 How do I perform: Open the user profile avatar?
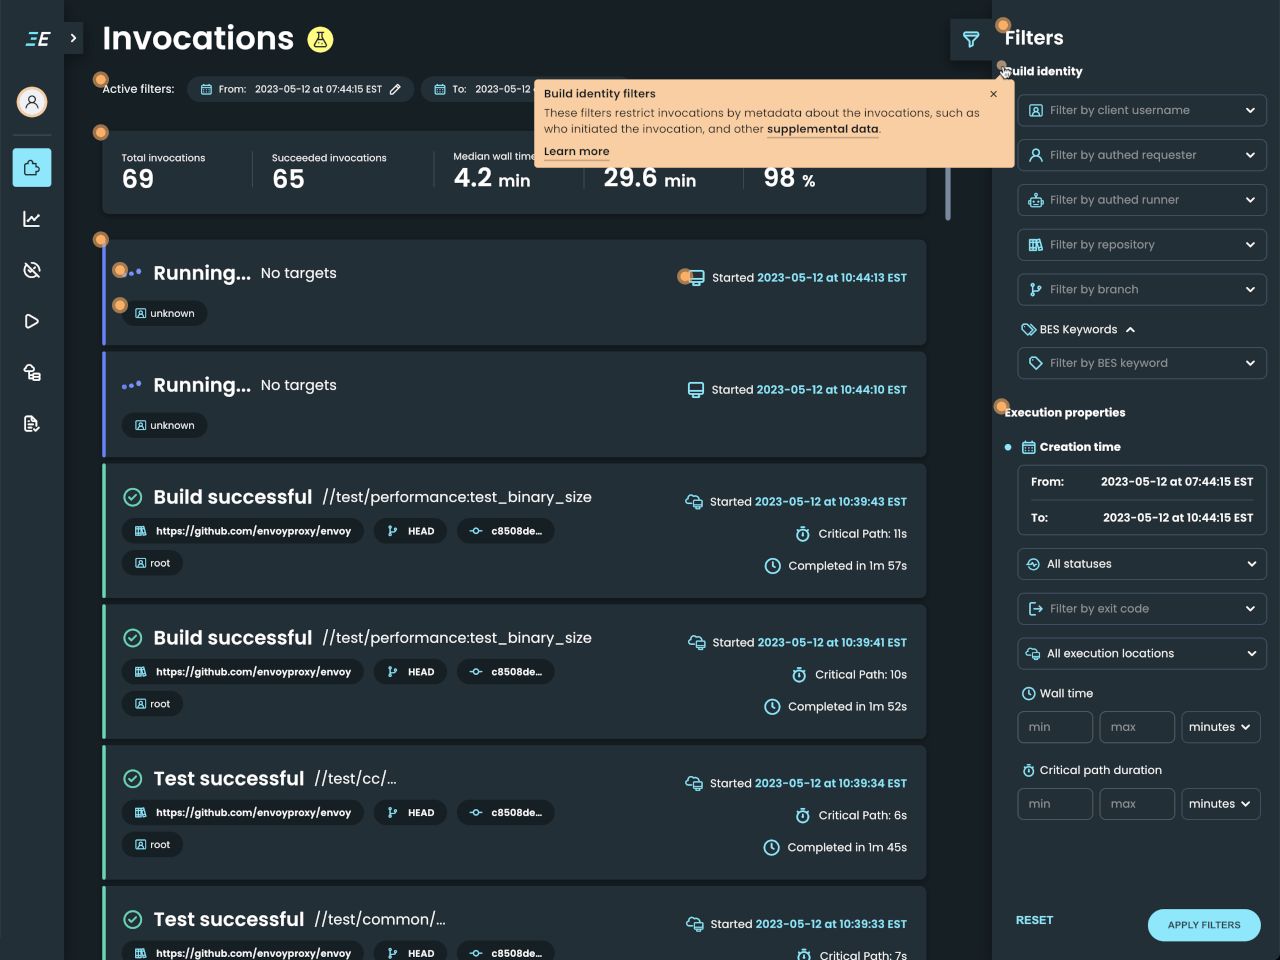[x=31, y=102]
